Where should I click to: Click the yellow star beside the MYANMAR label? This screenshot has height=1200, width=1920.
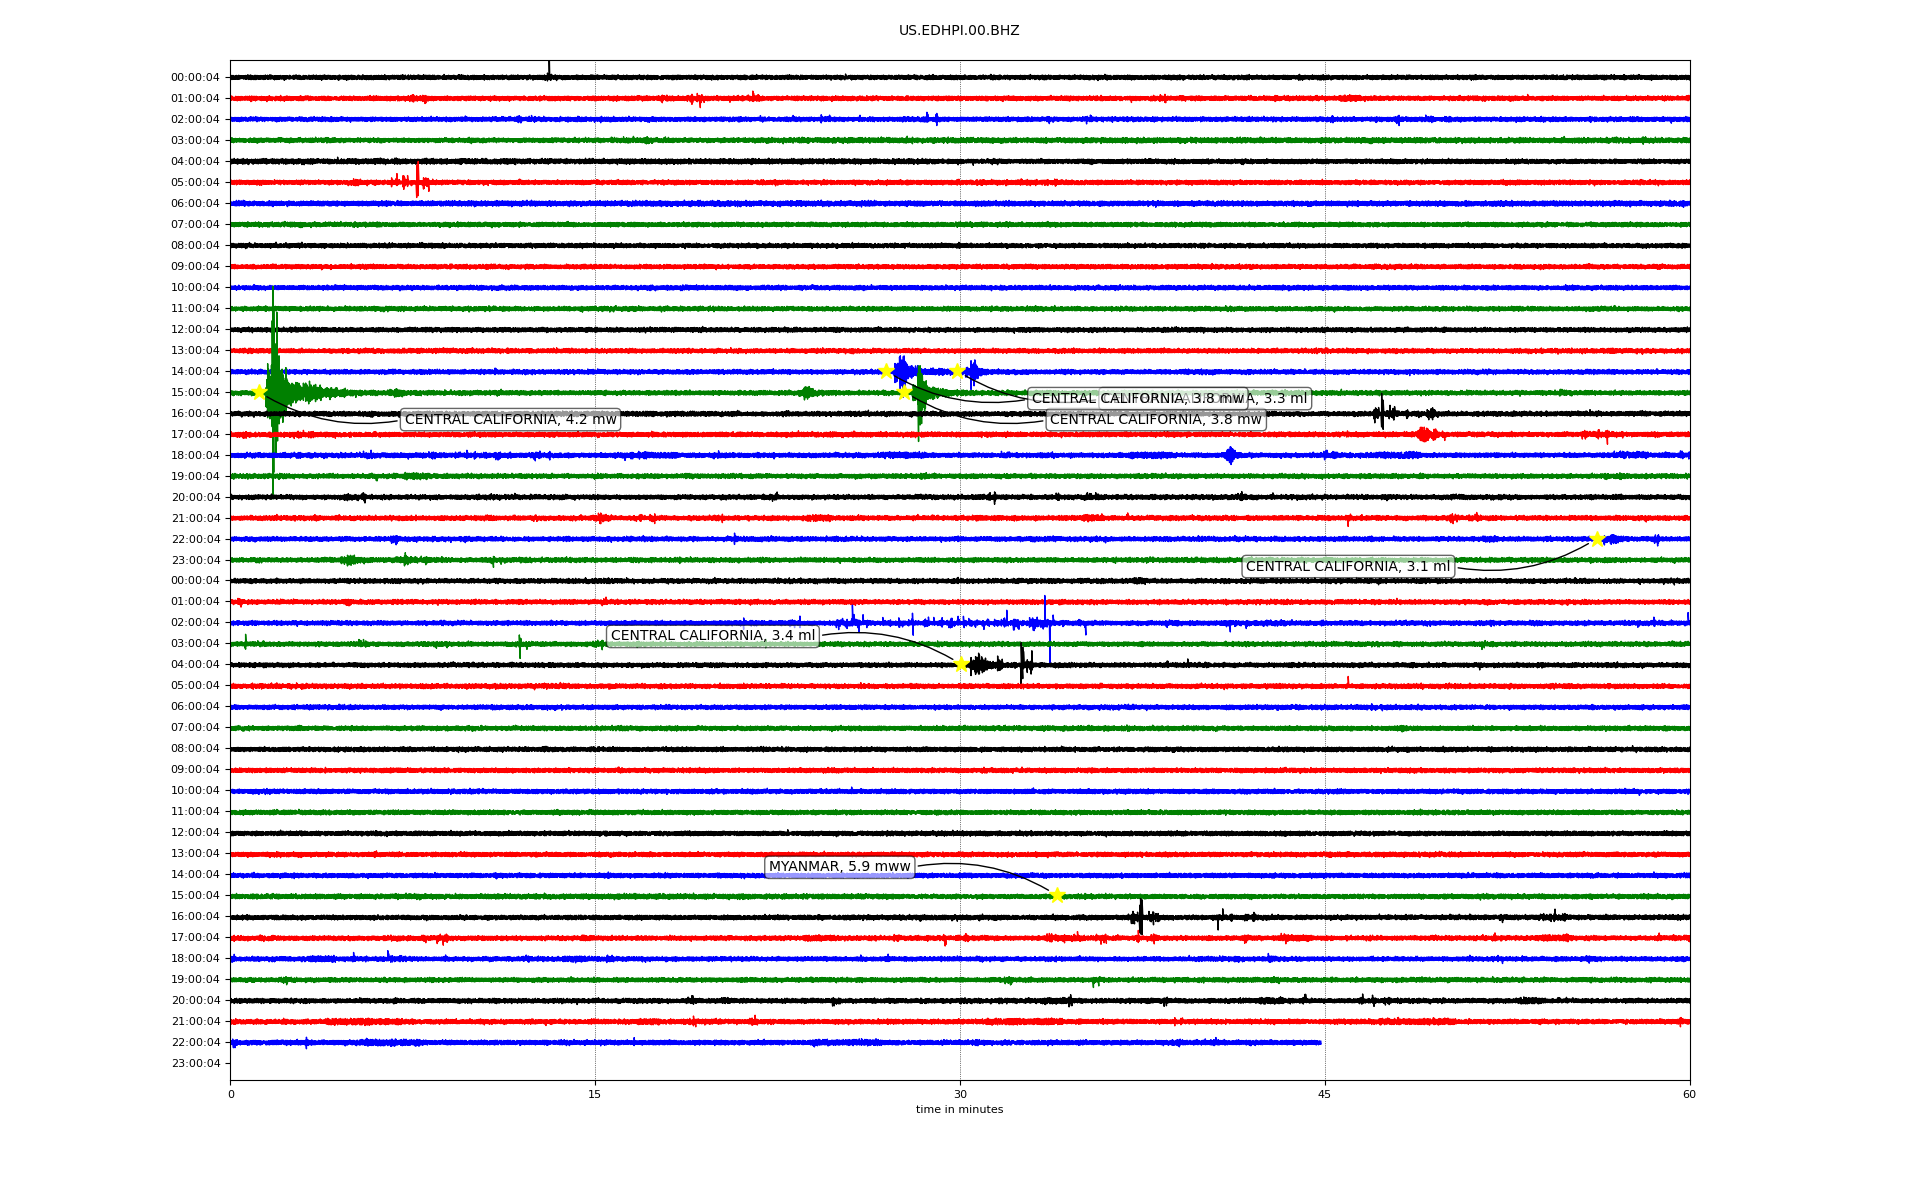point(1057,895)
